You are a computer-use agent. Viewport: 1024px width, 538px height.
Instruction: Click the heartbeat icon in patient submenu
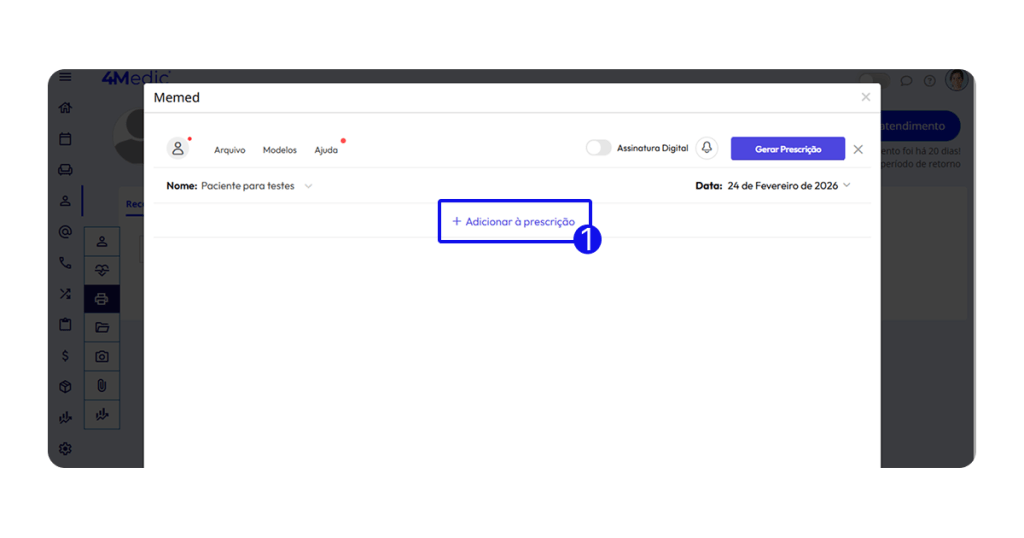click(x=102, y=269)
